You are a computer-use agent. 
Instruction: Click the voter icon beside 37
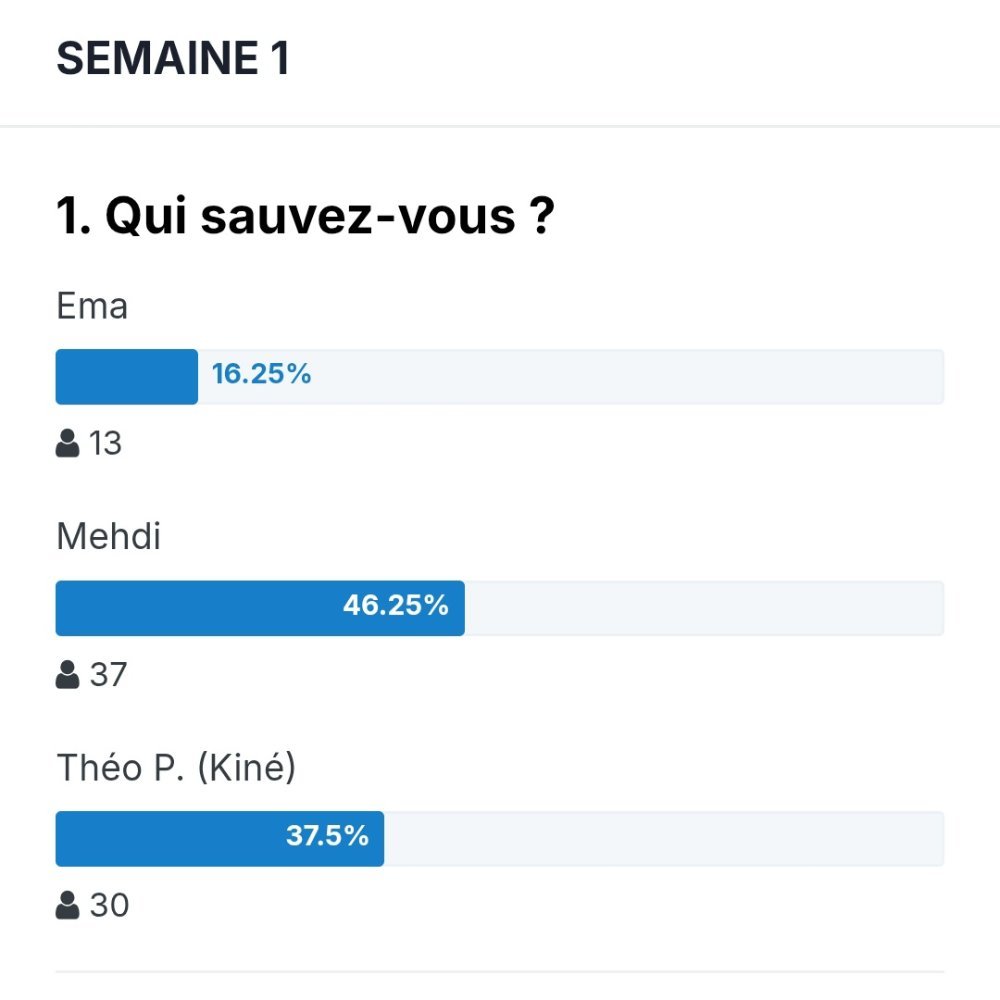pos(67,674)
